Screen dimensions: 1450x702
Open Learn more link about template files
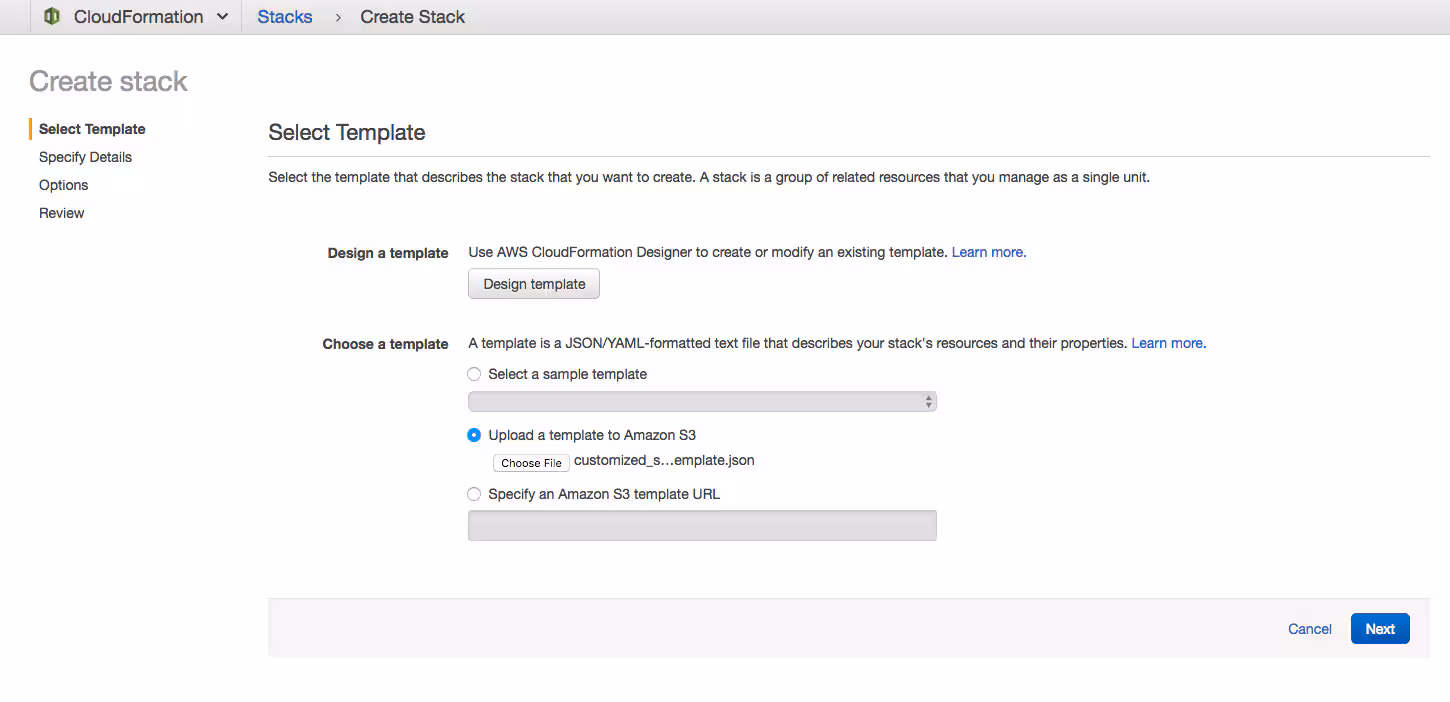1168,343
